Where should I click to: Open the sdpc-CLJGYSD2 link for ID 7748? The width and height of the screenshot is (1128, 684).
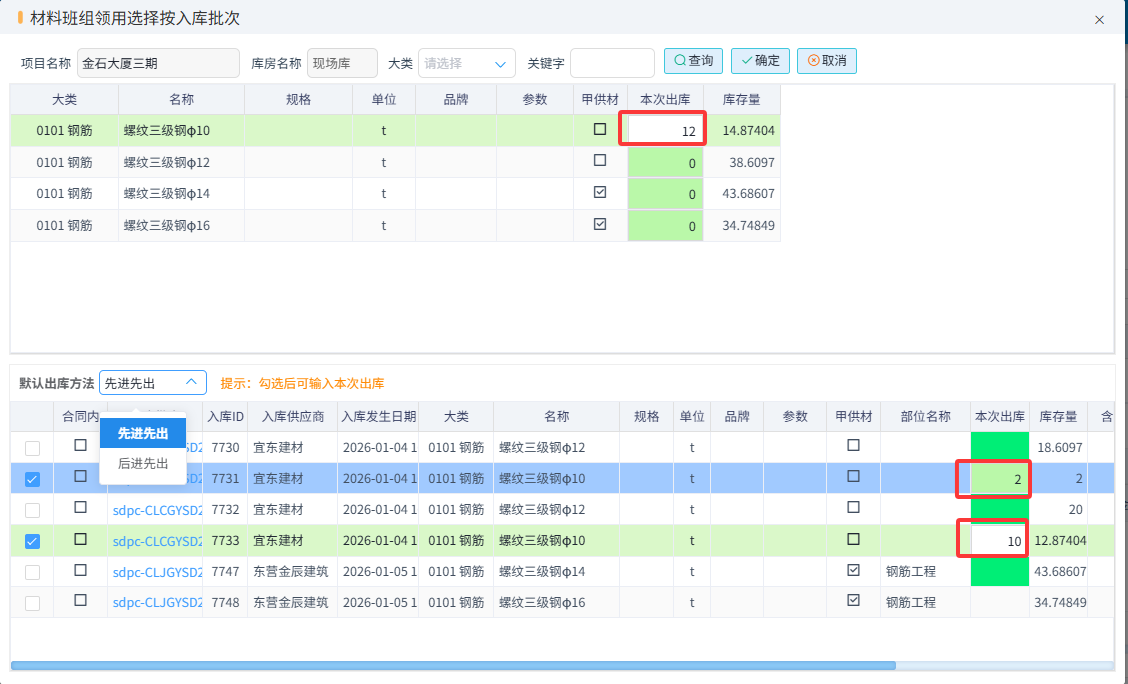(157, 603)
